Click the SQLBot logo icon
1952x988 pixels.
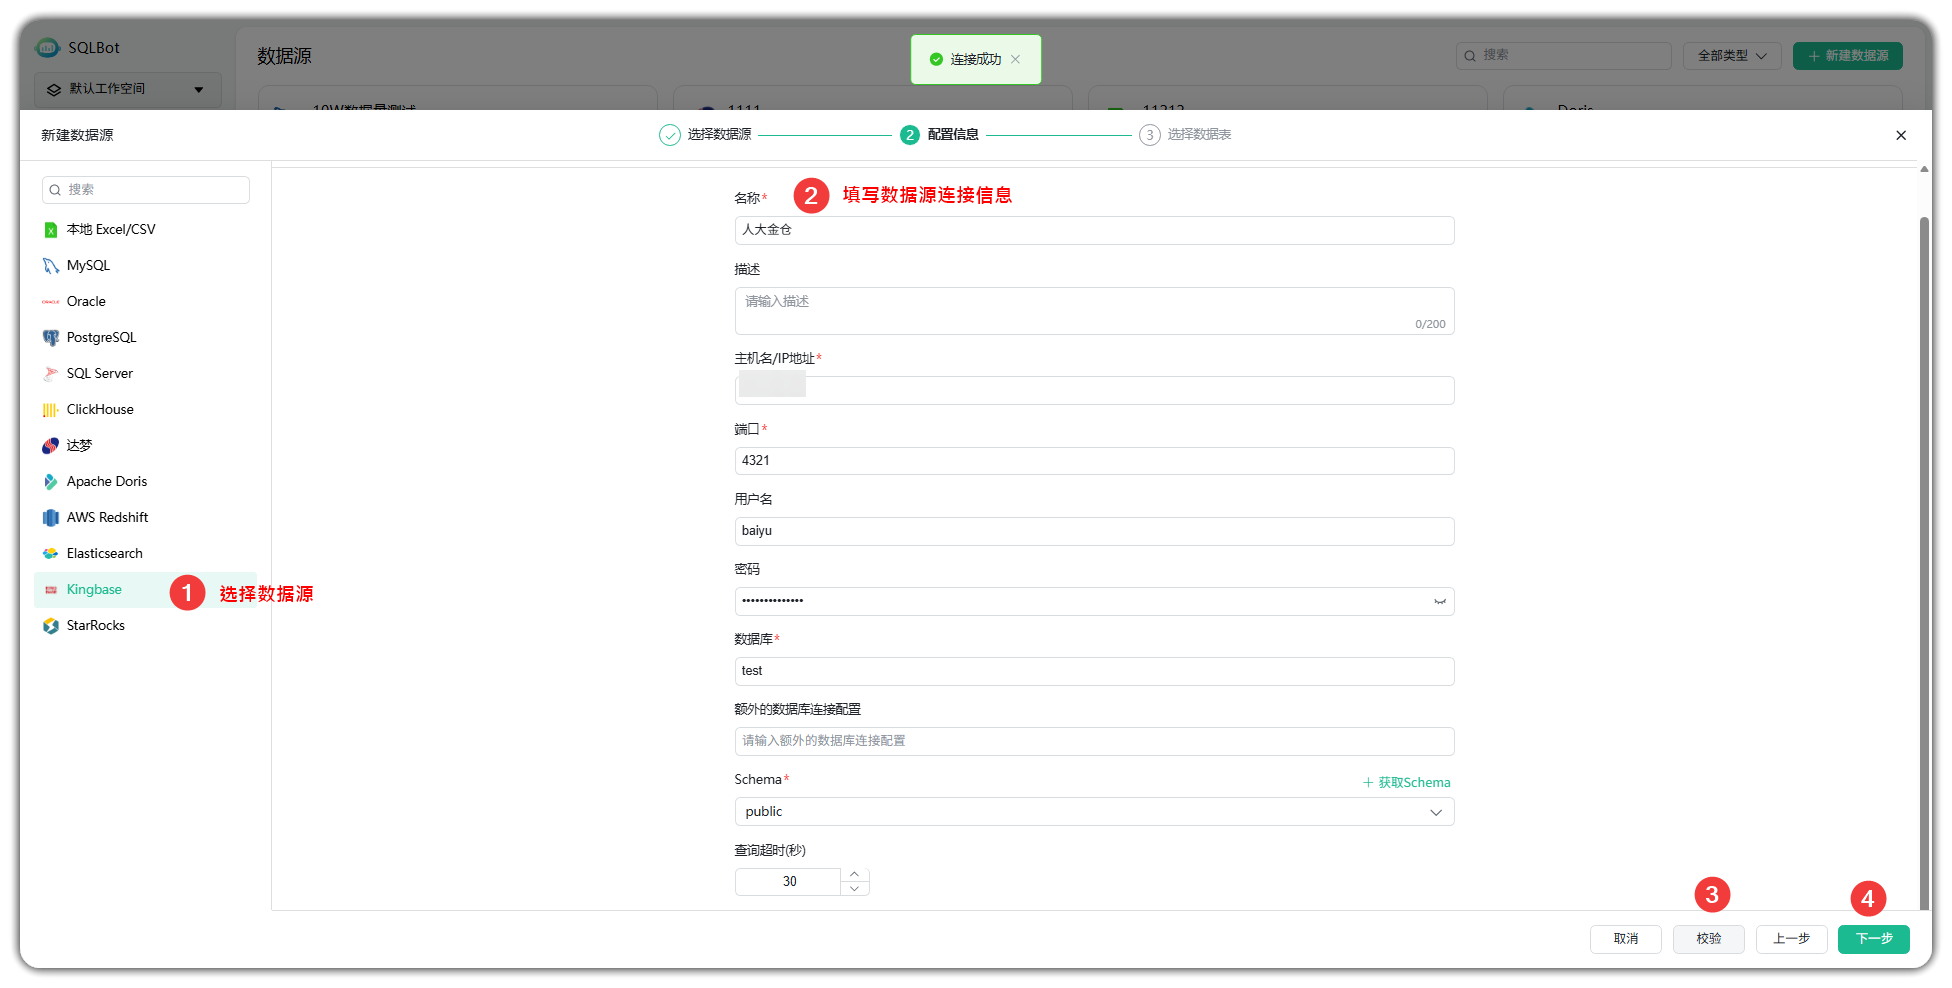(x=46, y=47)
